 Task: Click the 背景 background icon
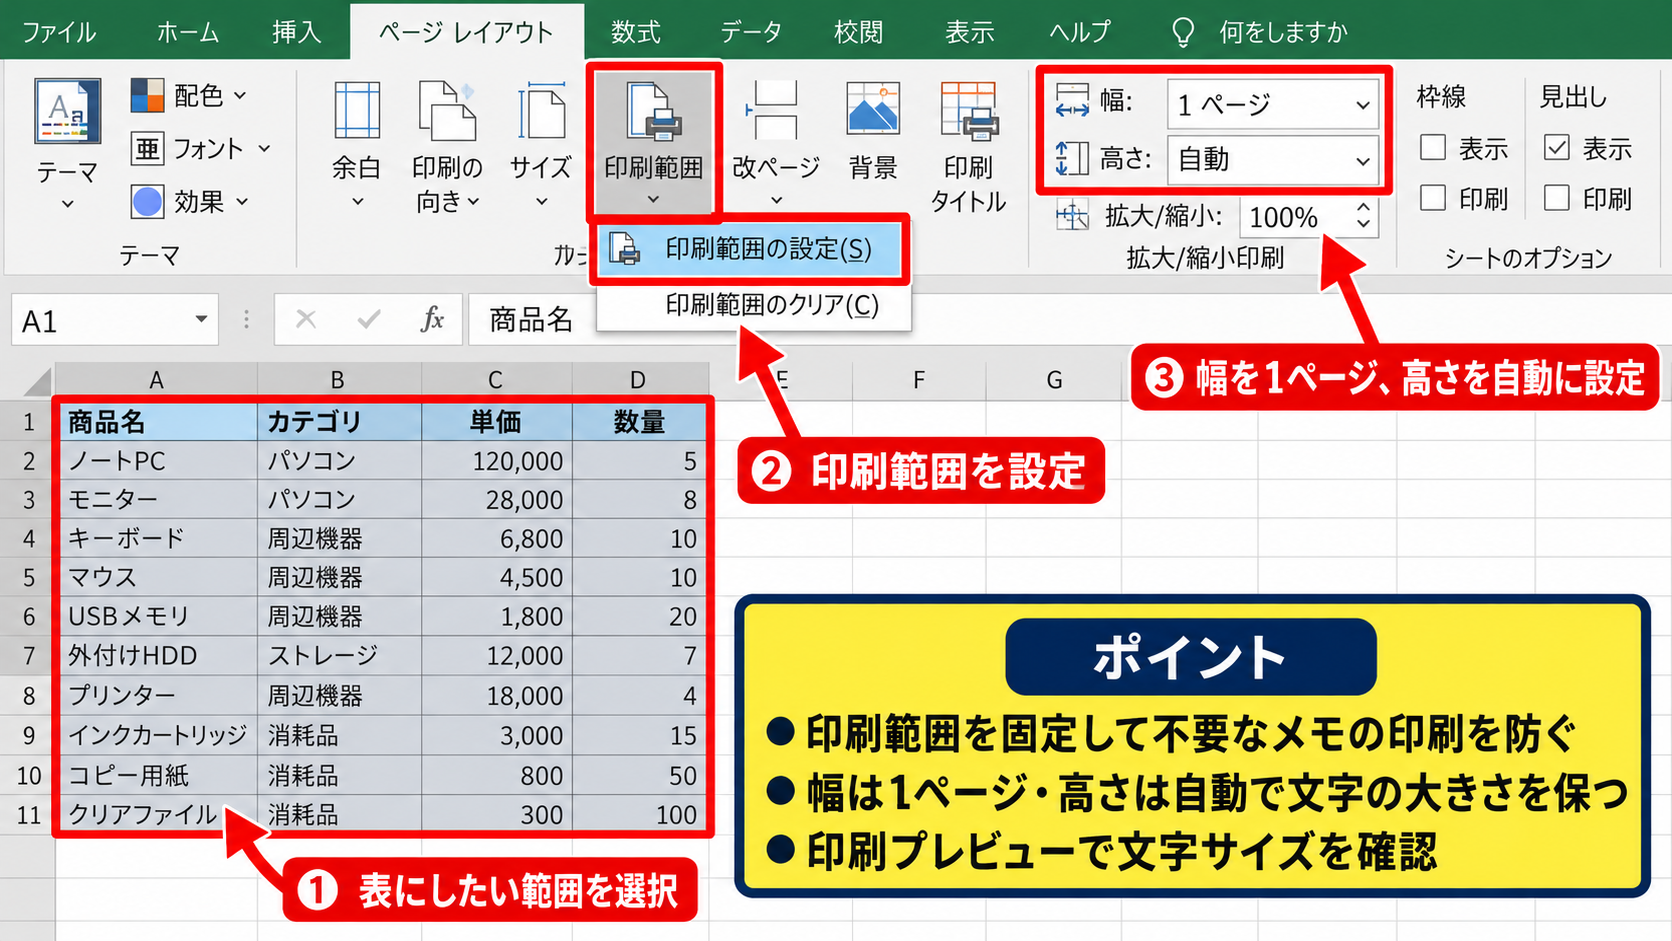[x=873, y=109]
